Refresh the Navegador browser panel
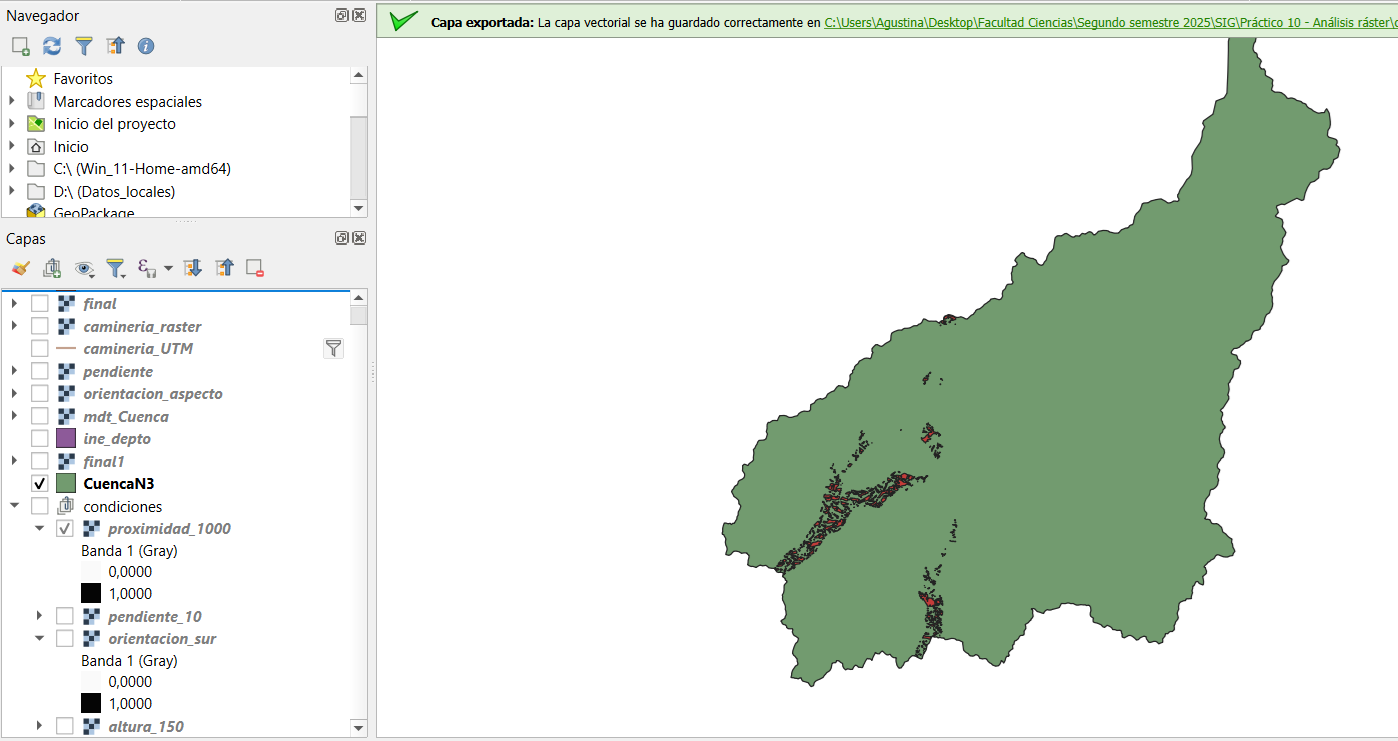 52,46
